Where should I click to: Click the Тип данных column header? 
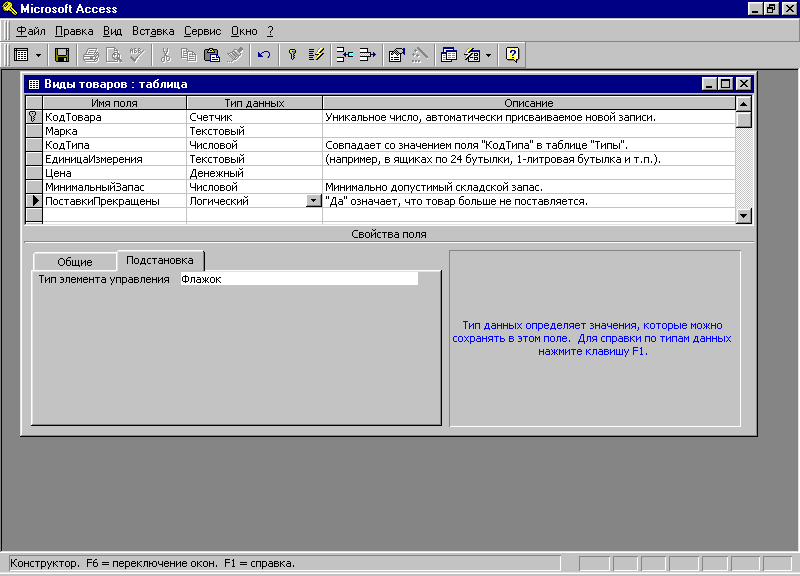[255, 103]
